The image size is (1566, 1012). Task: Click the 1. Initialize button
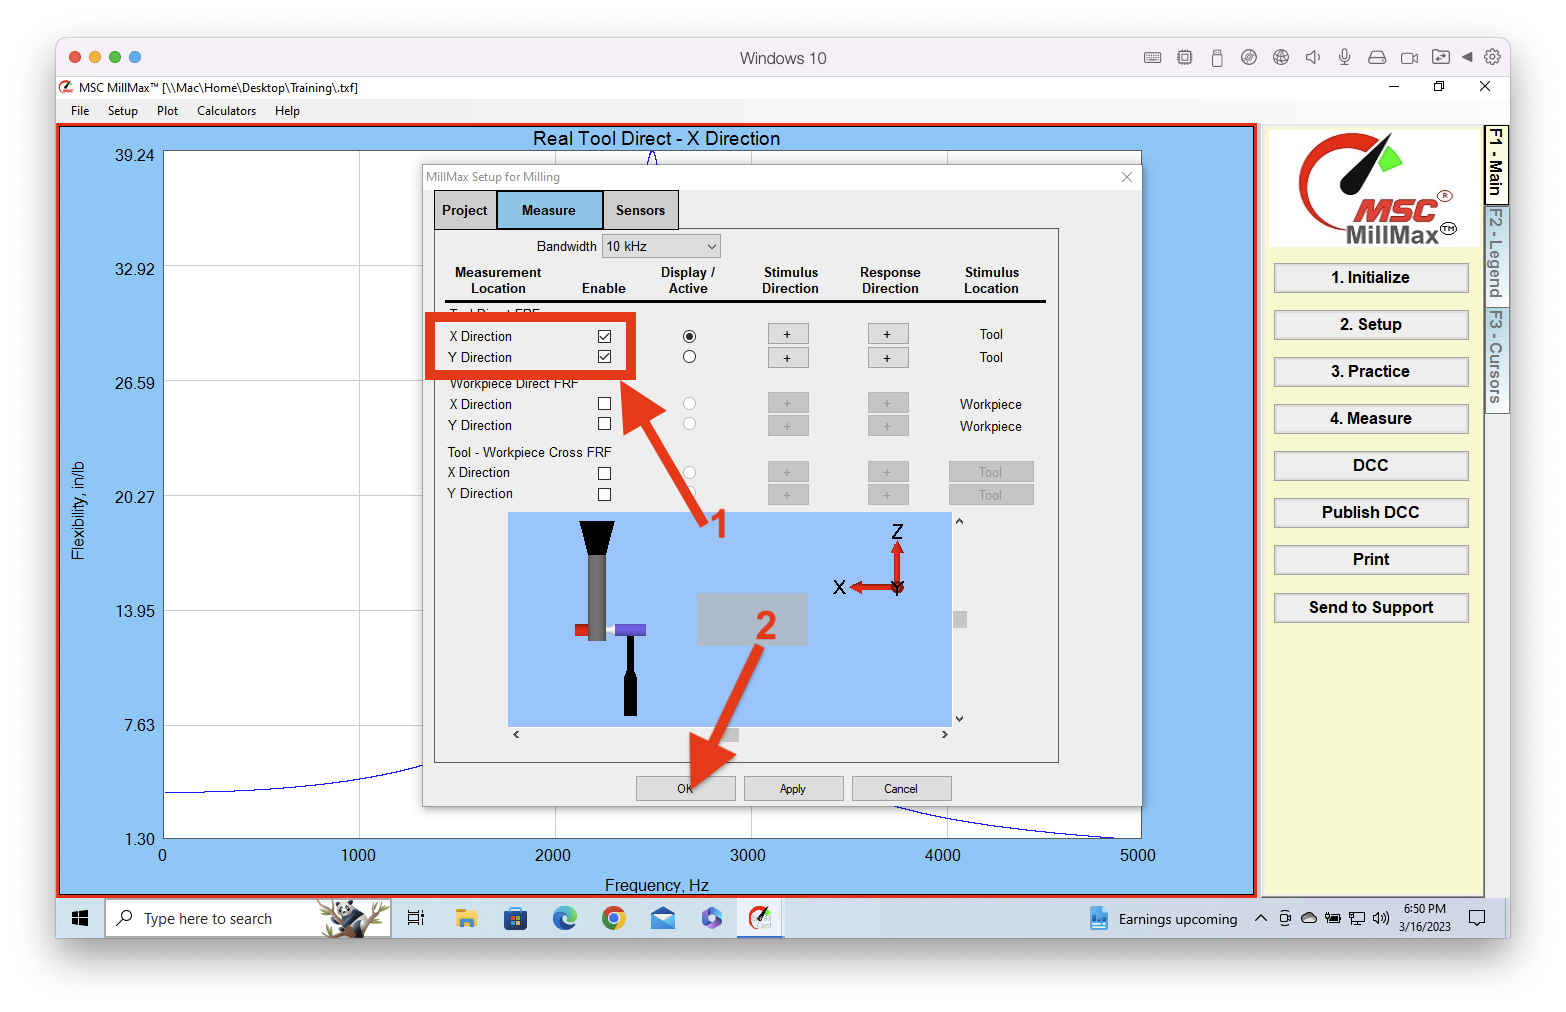click(x=1370, y=278)
